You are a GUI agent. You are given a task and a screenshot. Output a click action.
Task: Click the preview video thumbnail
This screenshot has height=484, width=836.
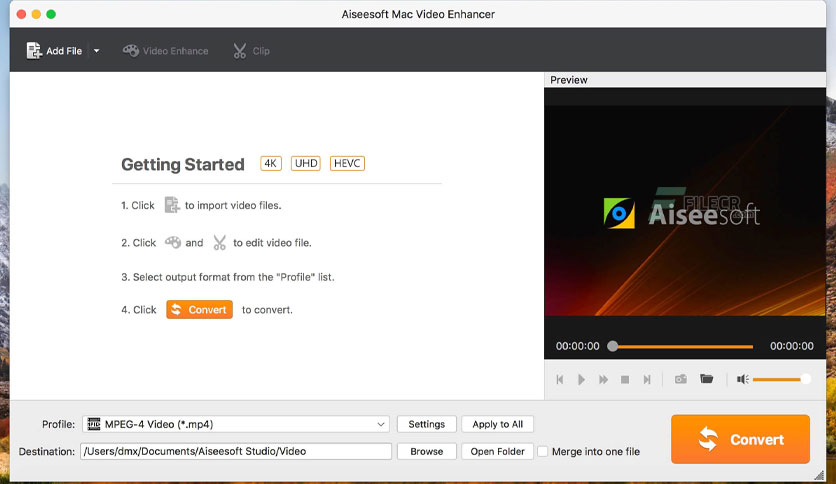(685, 211)
